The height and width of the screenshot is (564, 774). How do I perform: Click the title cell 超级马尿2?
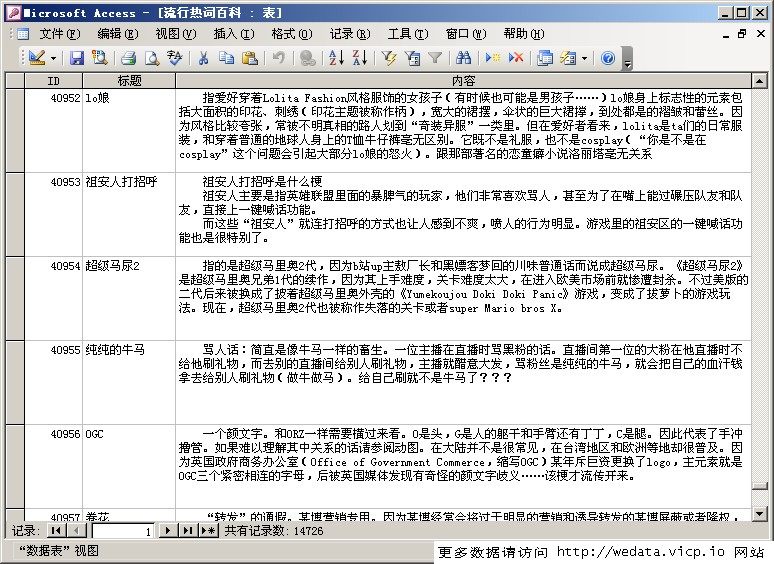point(129,298)
